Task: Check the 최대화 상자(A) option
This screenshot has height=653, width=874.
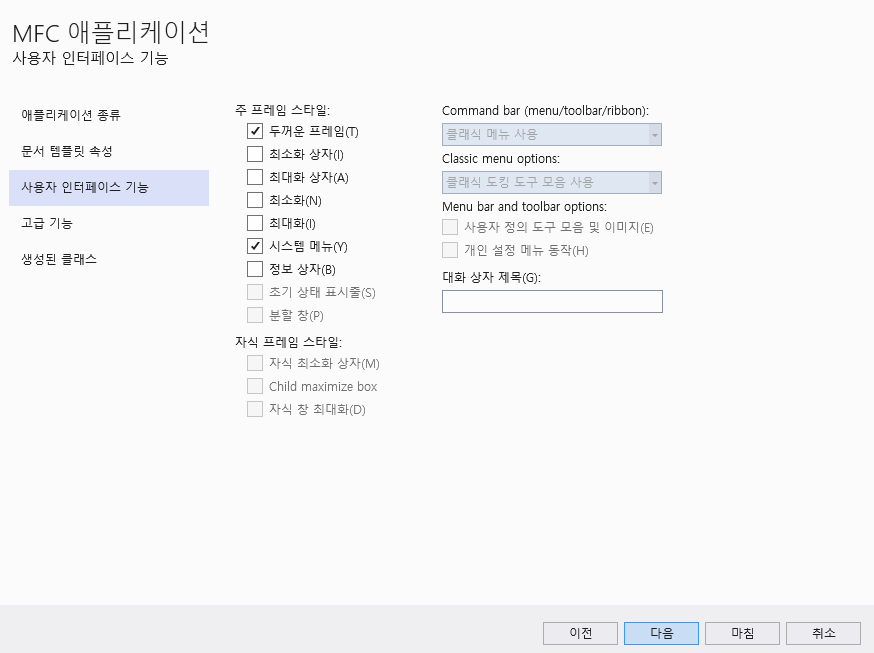Action: [x=255, y=177]
